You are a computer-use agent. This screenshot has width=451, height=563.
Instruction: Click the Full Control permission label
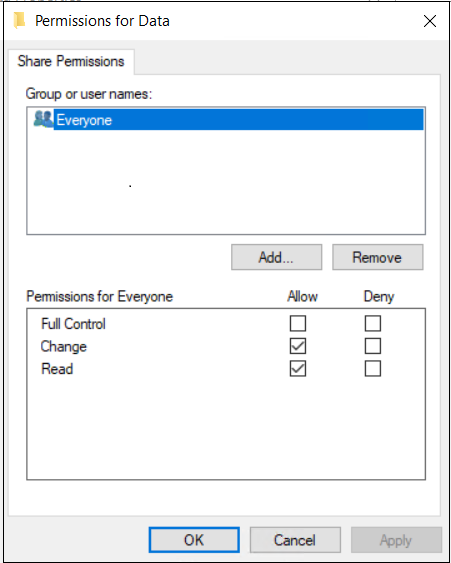tap(73, 324)
